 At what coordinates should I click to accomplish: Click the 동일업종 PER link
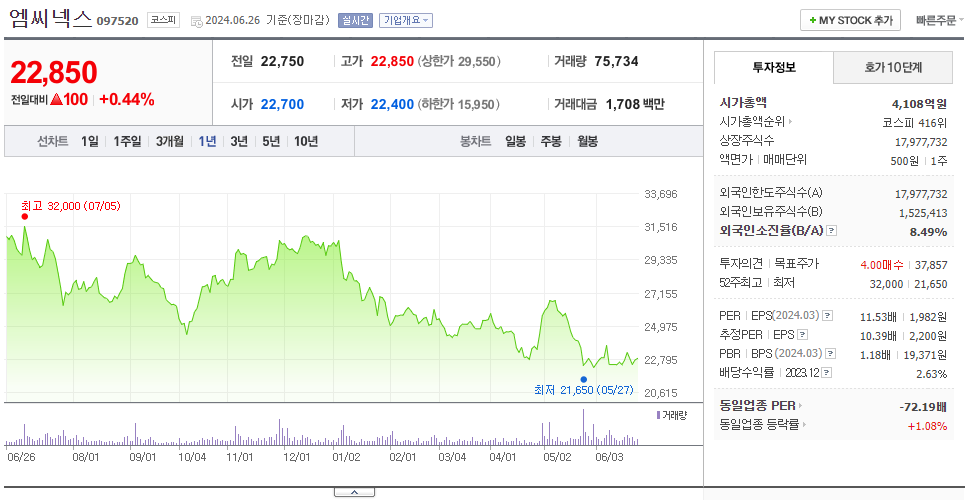757,406
